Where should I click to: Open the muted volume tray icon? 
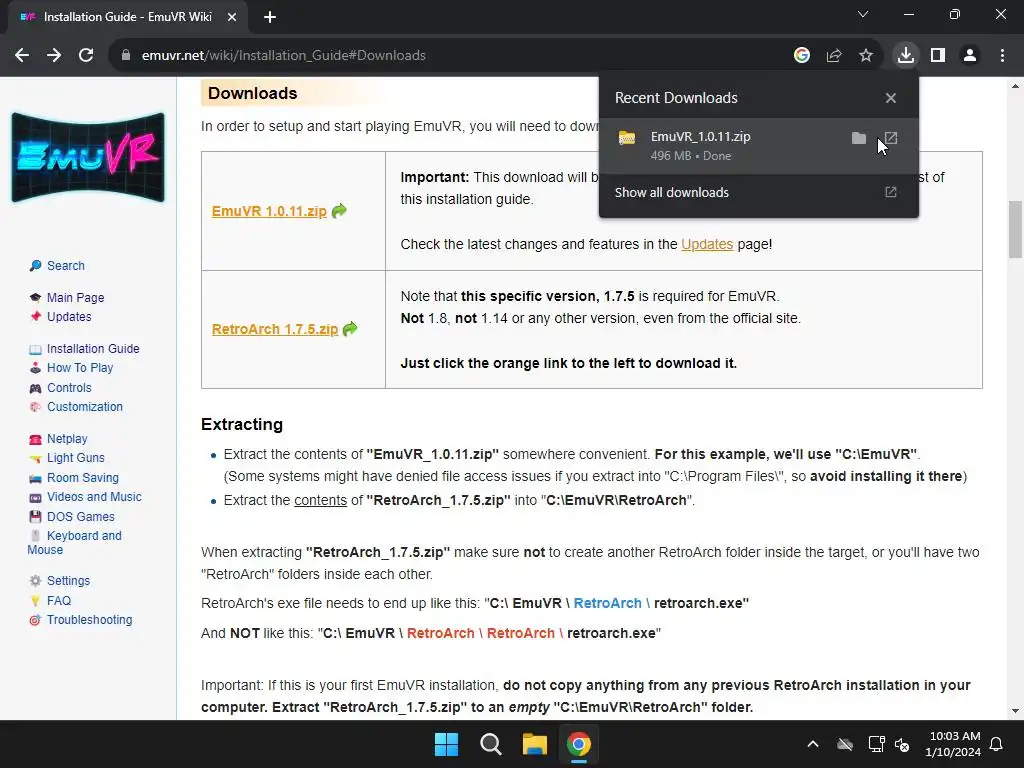click(902, 744)
